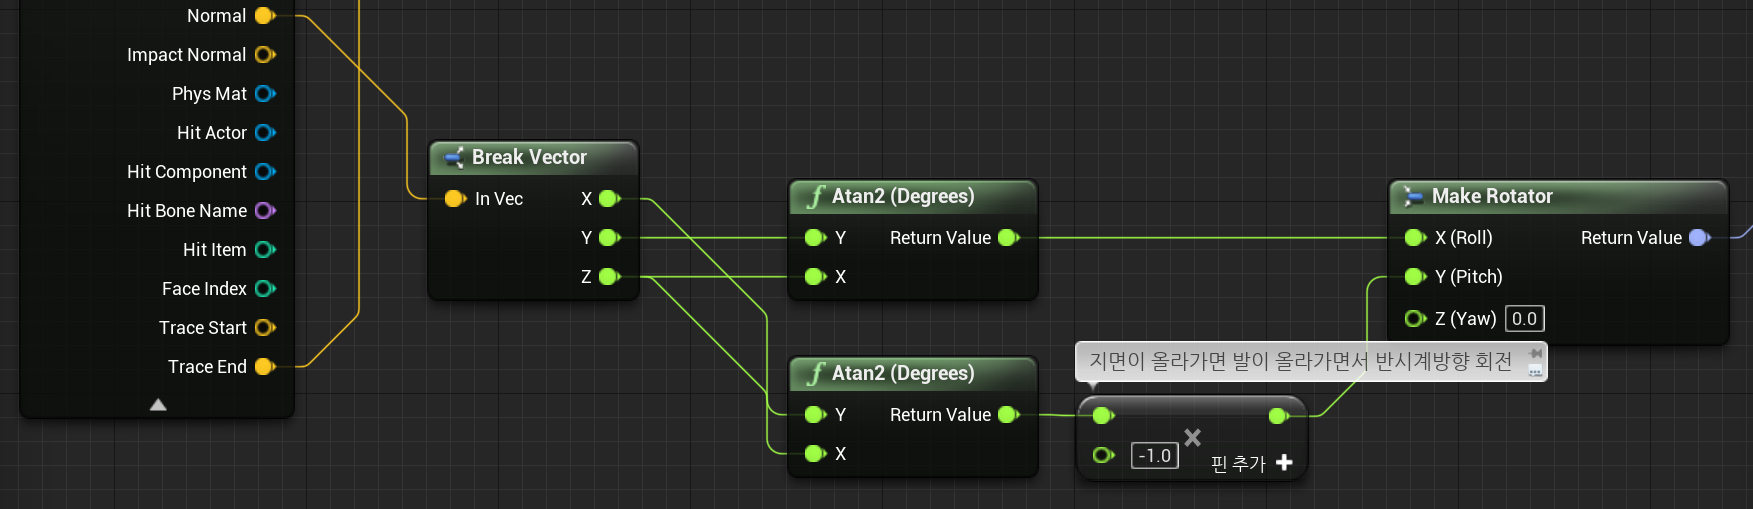
Task: Click the Hit Bone Name output pin
Action: tap(265, 211)
